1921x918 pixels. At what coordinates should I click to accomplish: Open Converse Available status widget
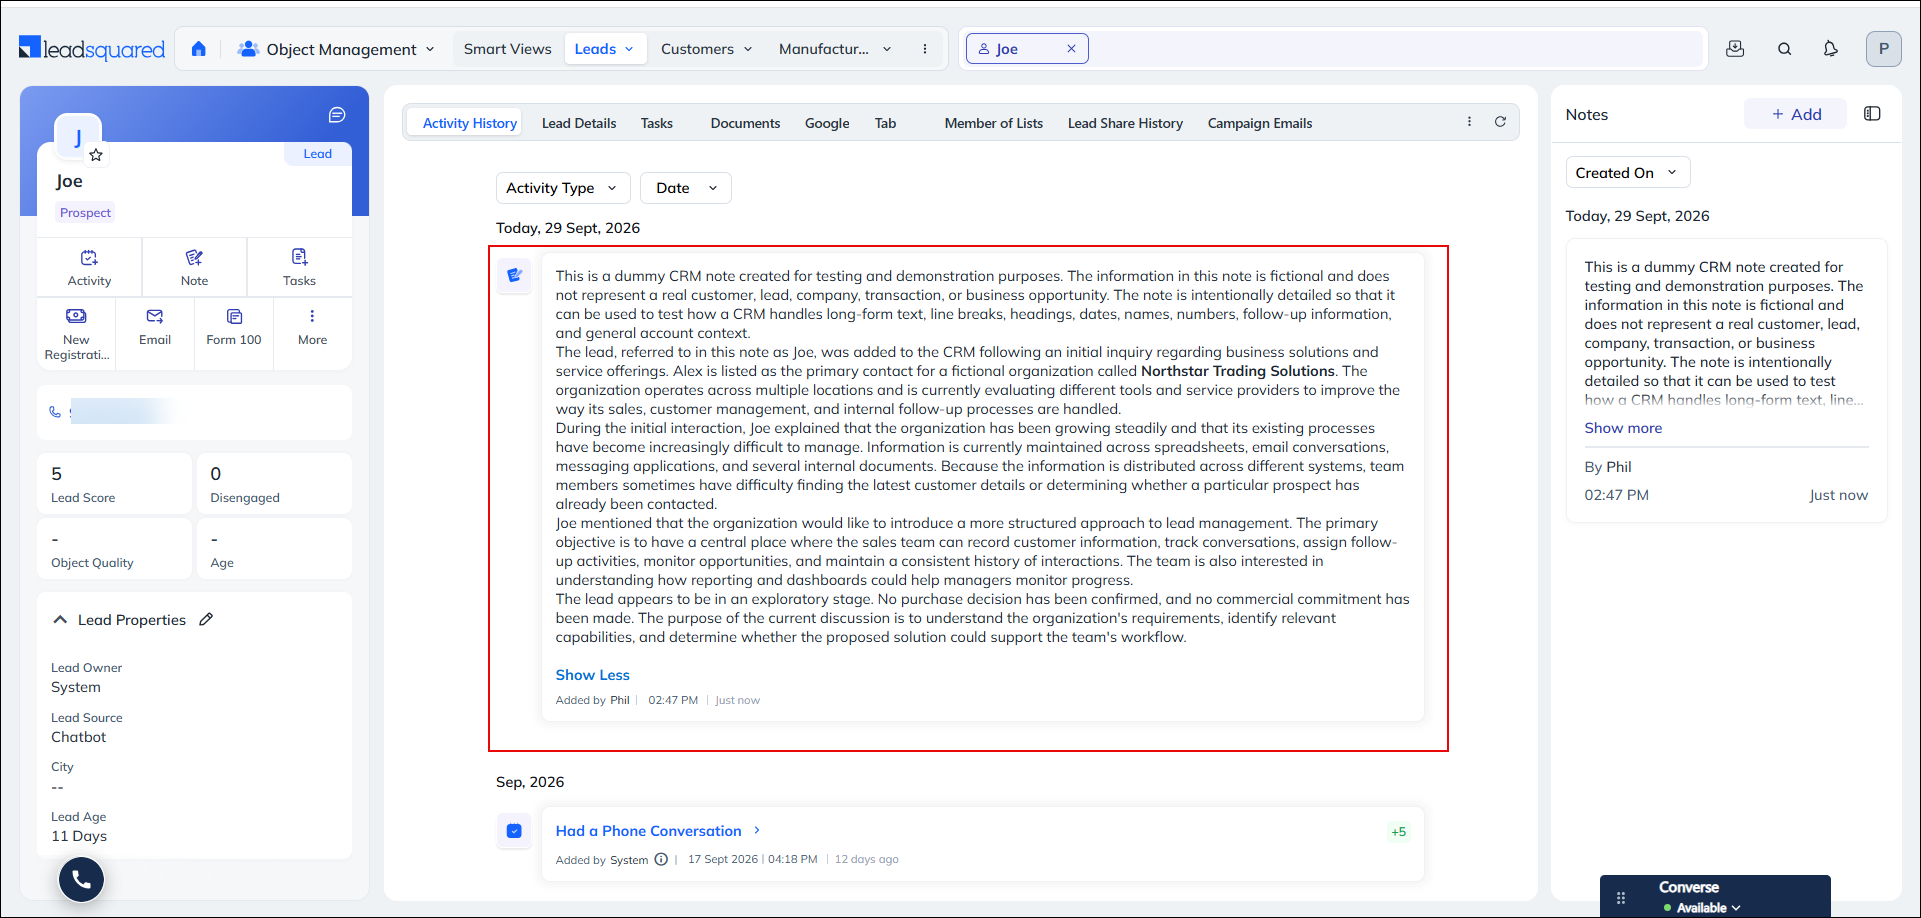(1715, 896)
